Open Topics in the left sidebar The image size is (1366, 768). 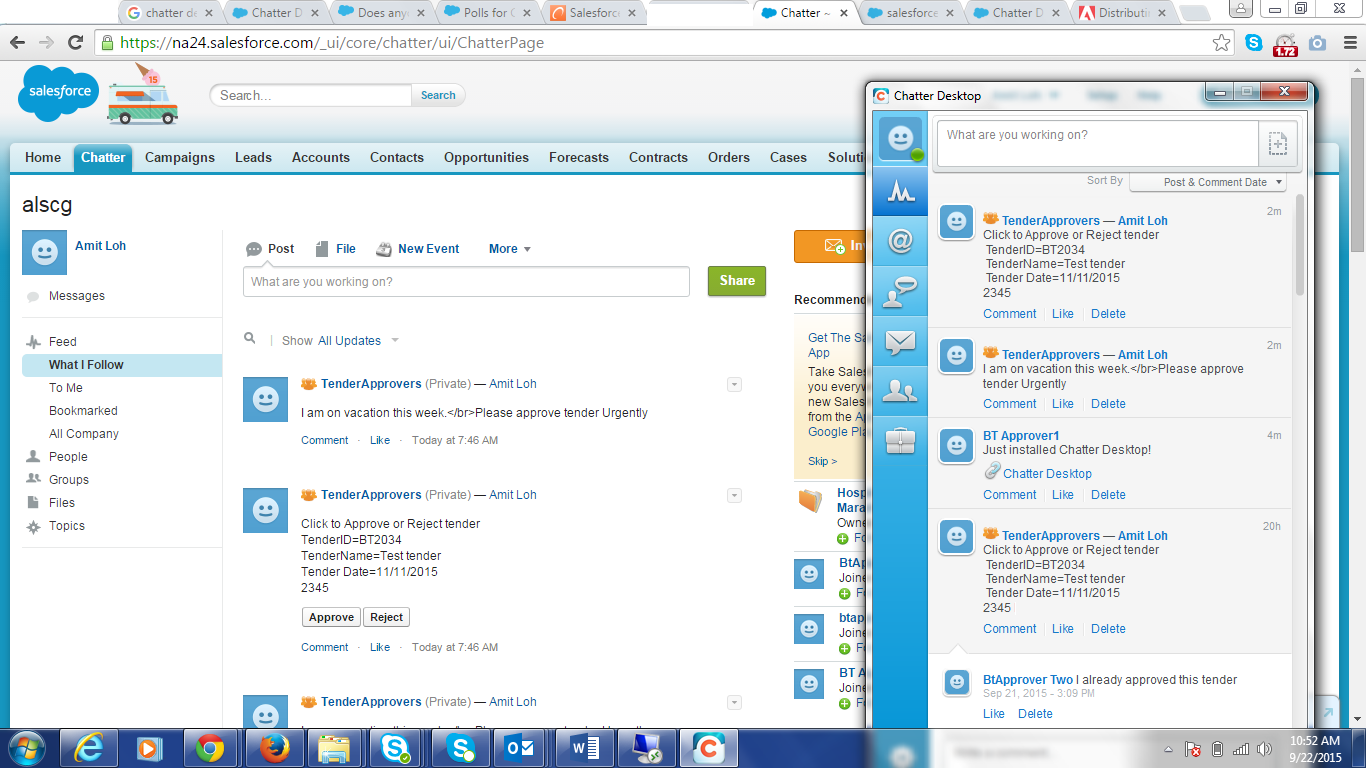tap(67, 526)
